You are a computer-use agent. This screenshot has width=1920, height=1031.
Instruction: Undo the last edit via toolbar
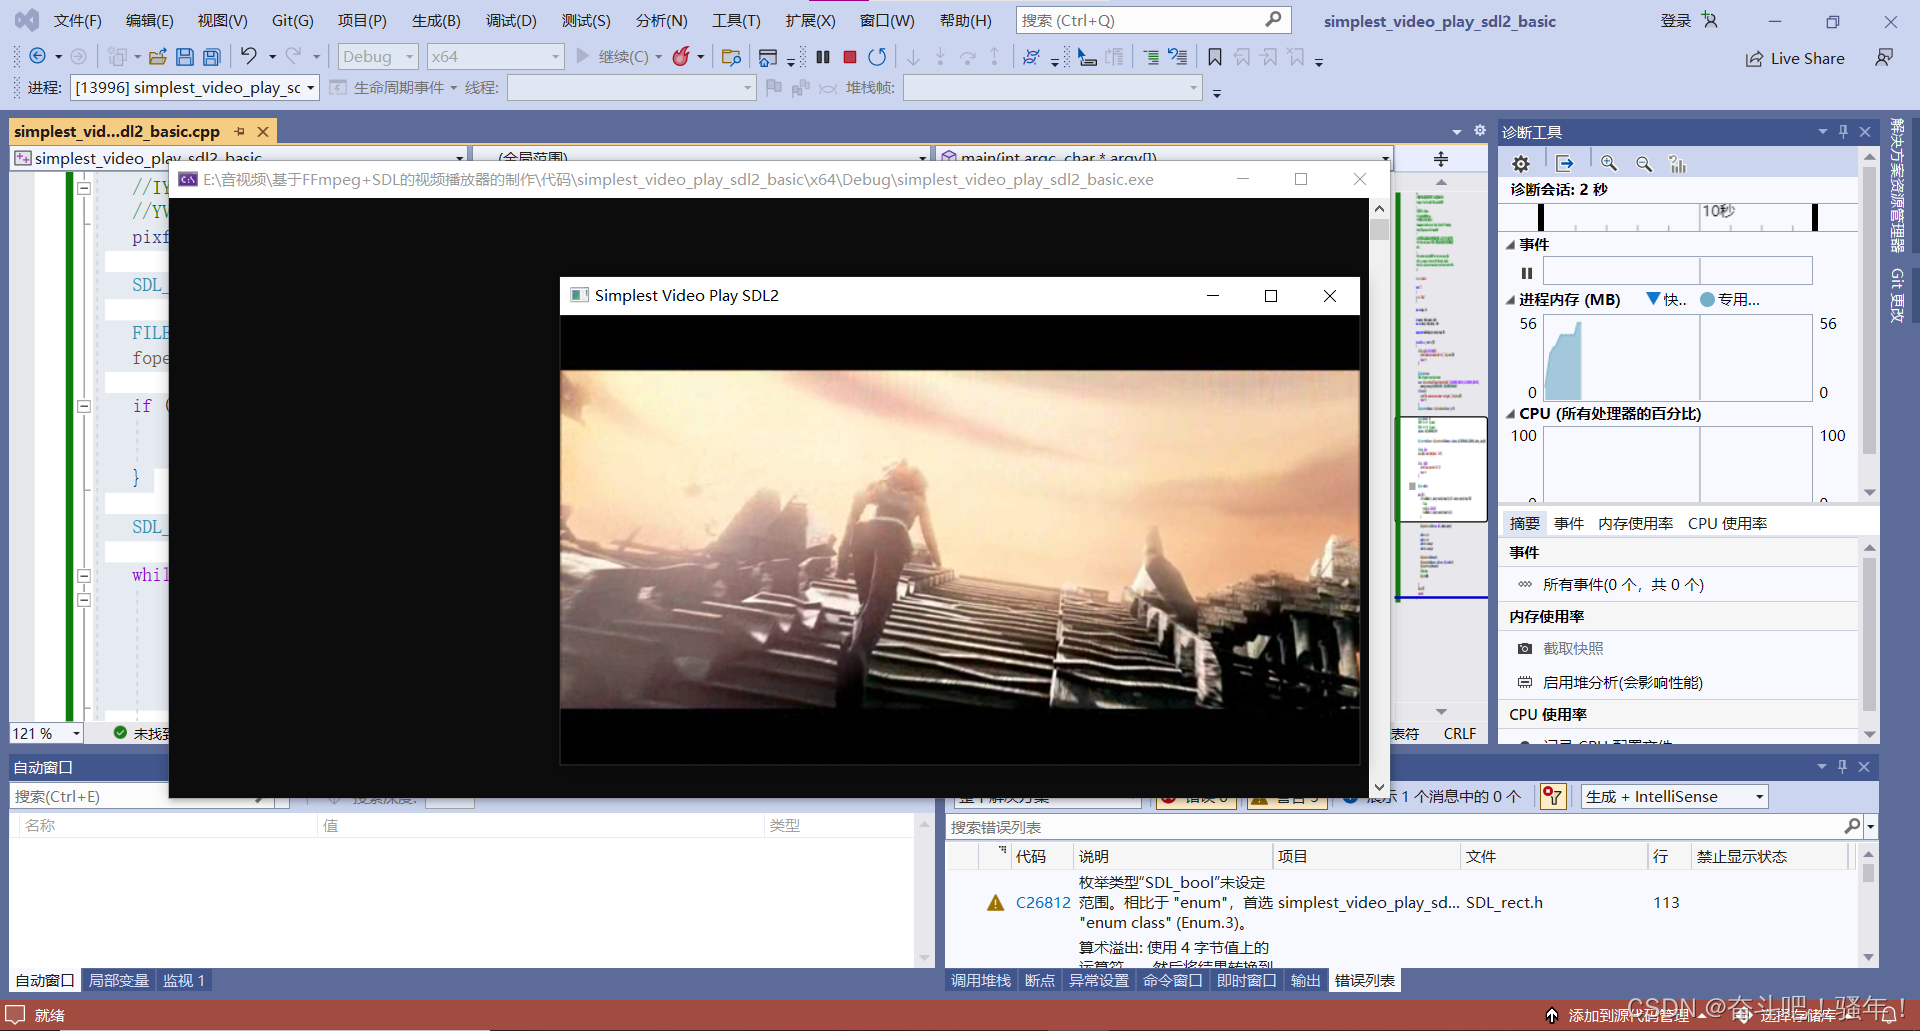(x=249, y=57)
